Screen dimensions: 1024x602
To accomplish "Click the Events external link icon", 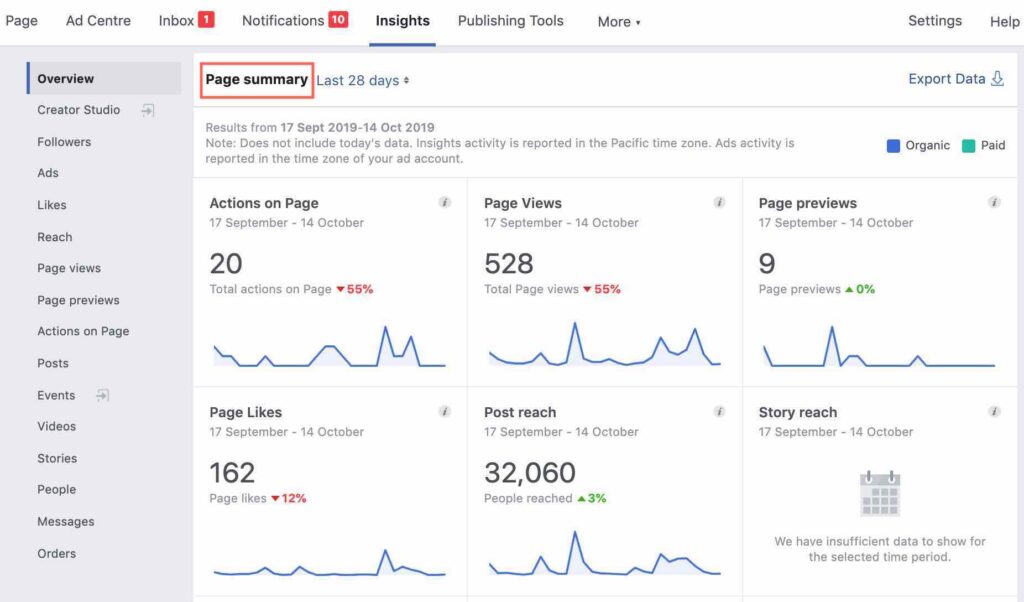I will click(101, 395).
